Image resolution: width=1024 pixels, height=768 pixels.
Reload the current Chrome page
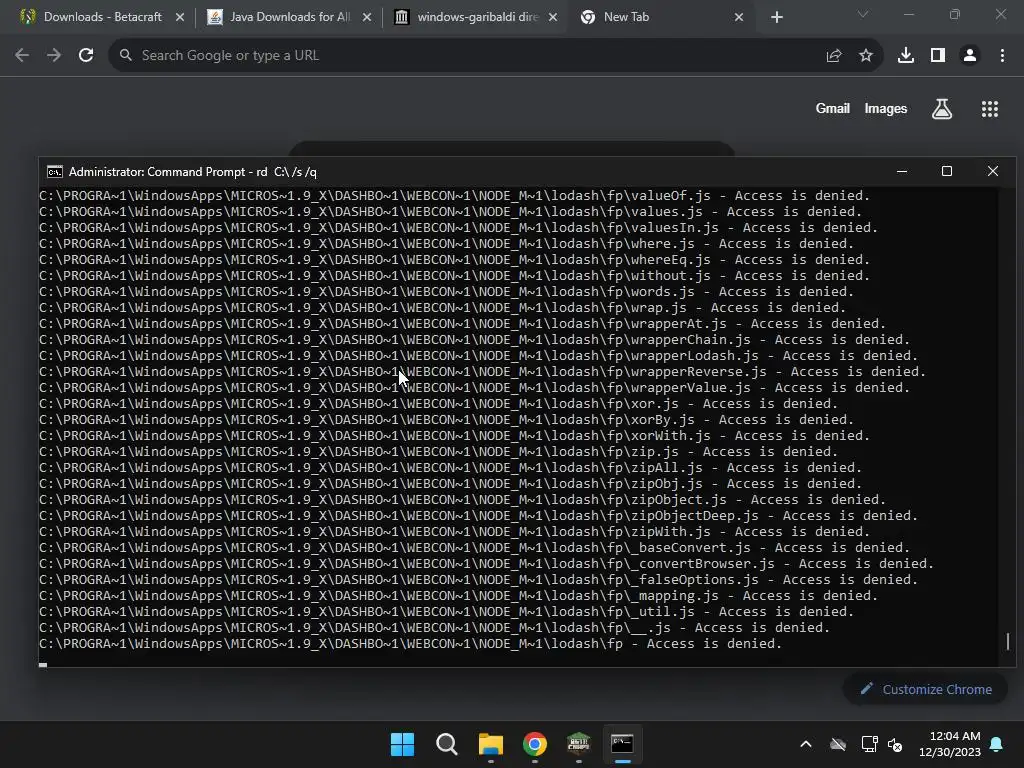tap(86, 56)
